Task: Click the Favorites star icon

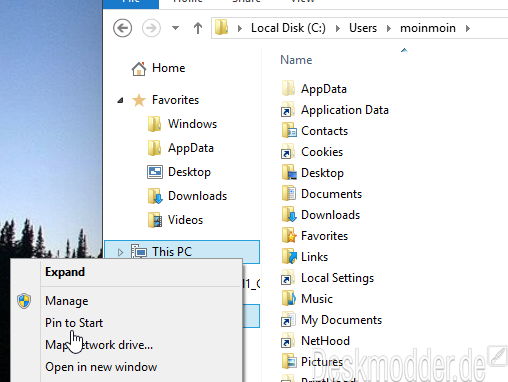Action: 139,100
